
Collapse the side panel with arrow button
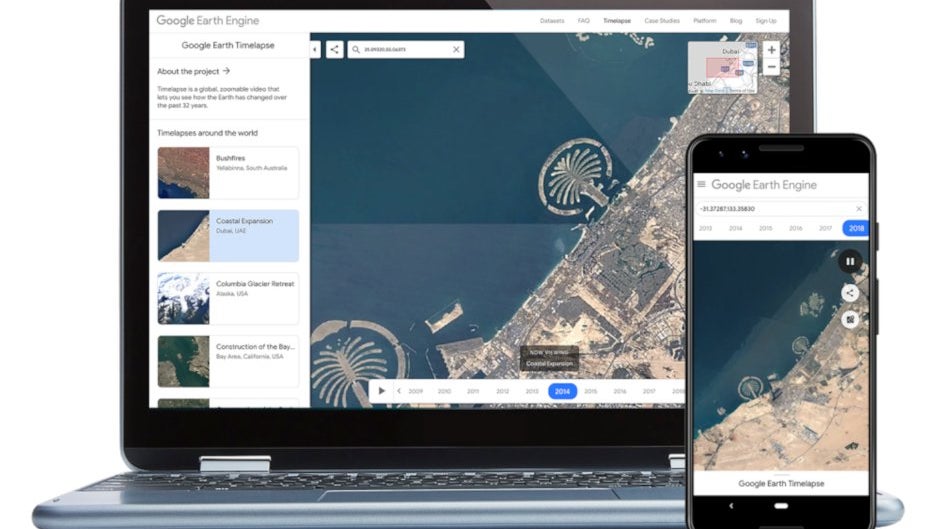315,49
